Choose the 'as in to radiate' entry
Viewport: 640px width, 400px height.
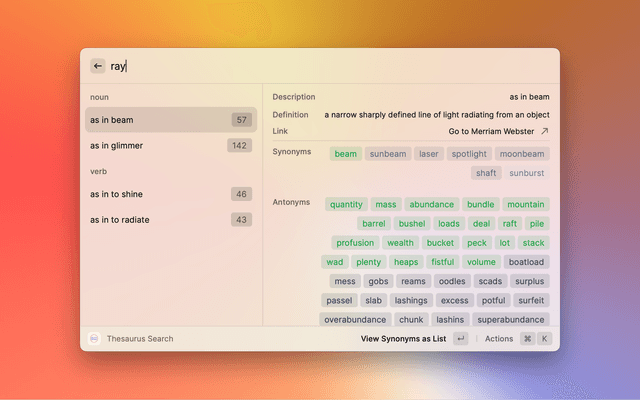[x=169, y=220]
